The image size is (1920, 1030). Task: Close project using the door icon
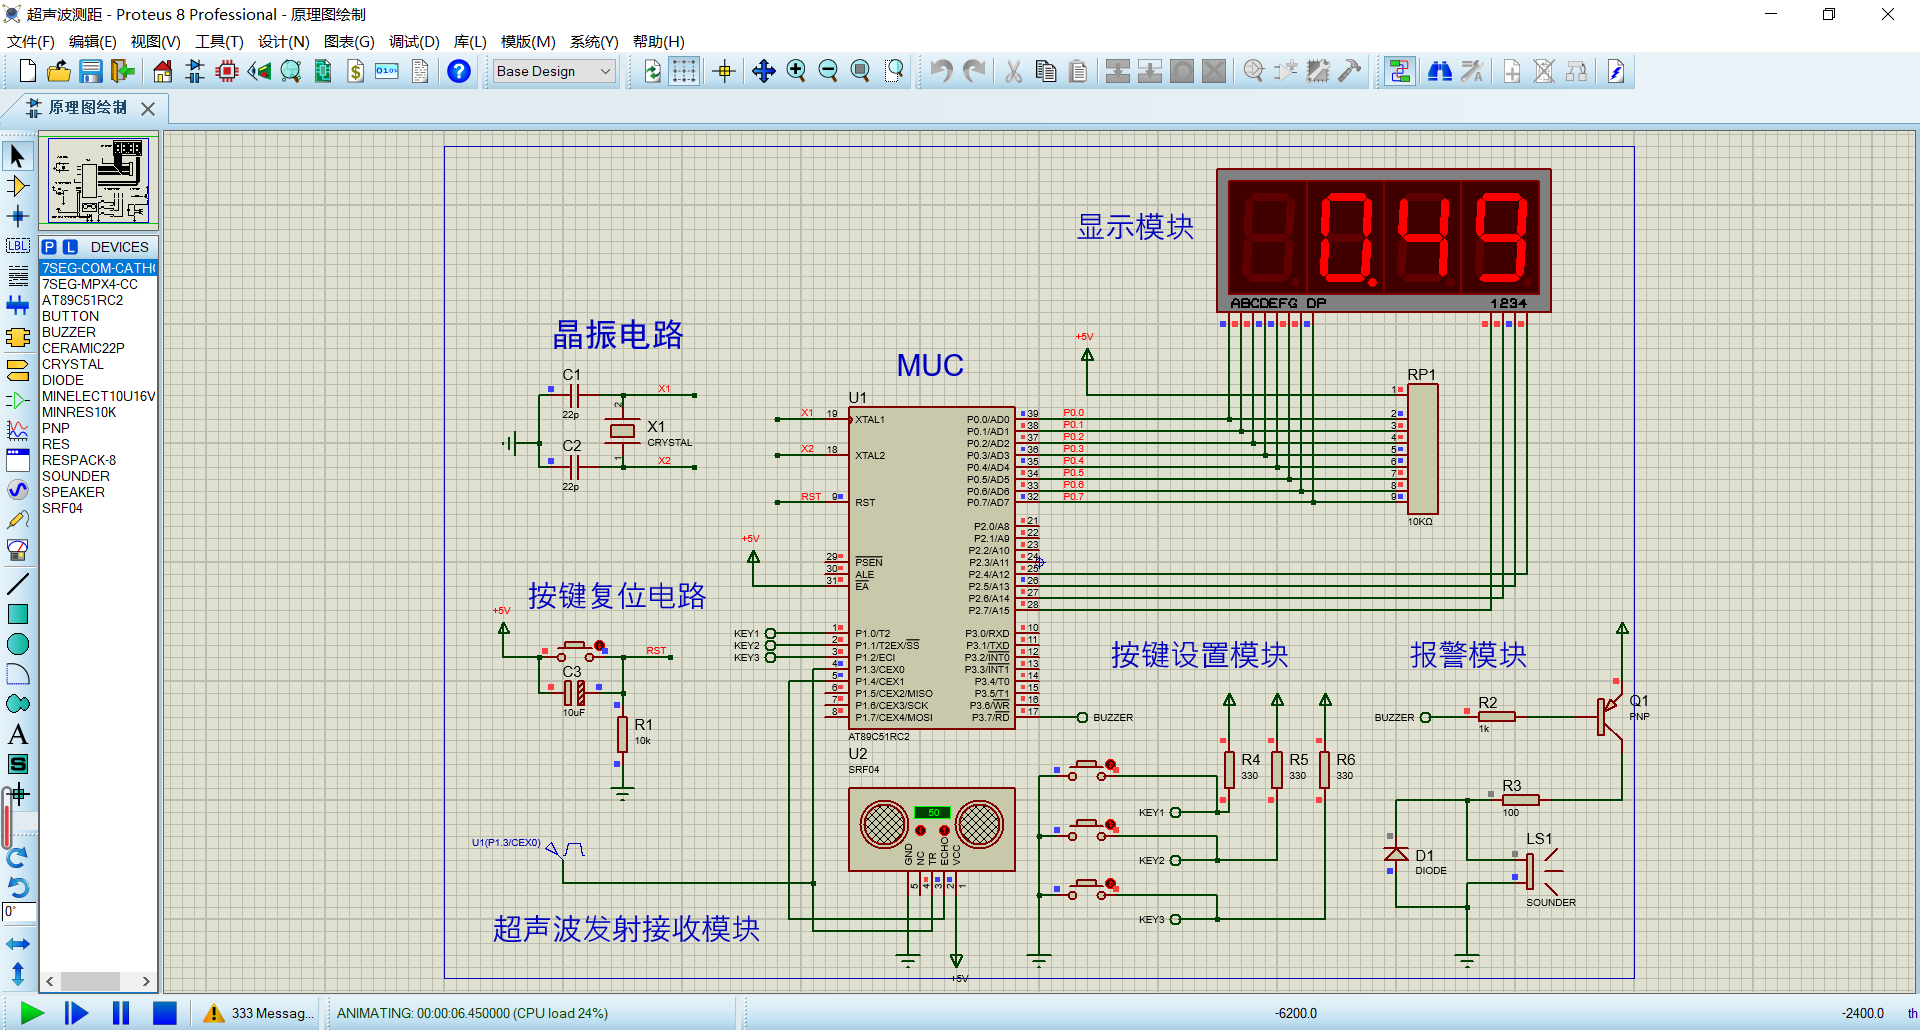123,71
